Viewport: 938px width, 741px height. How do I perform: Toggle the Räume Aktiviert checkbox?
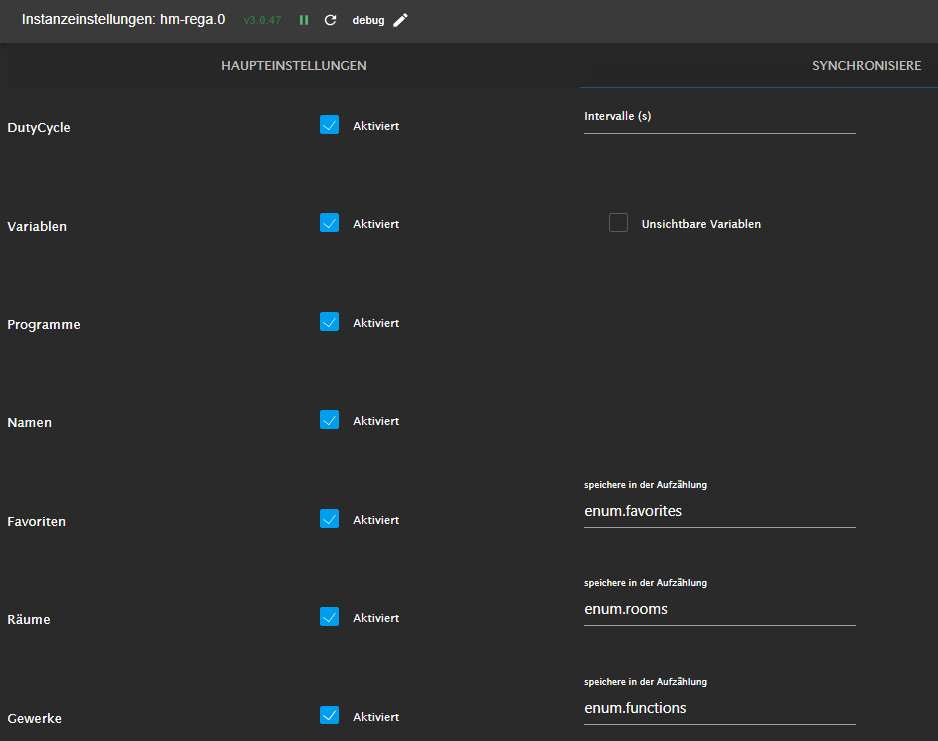(330, 617)
